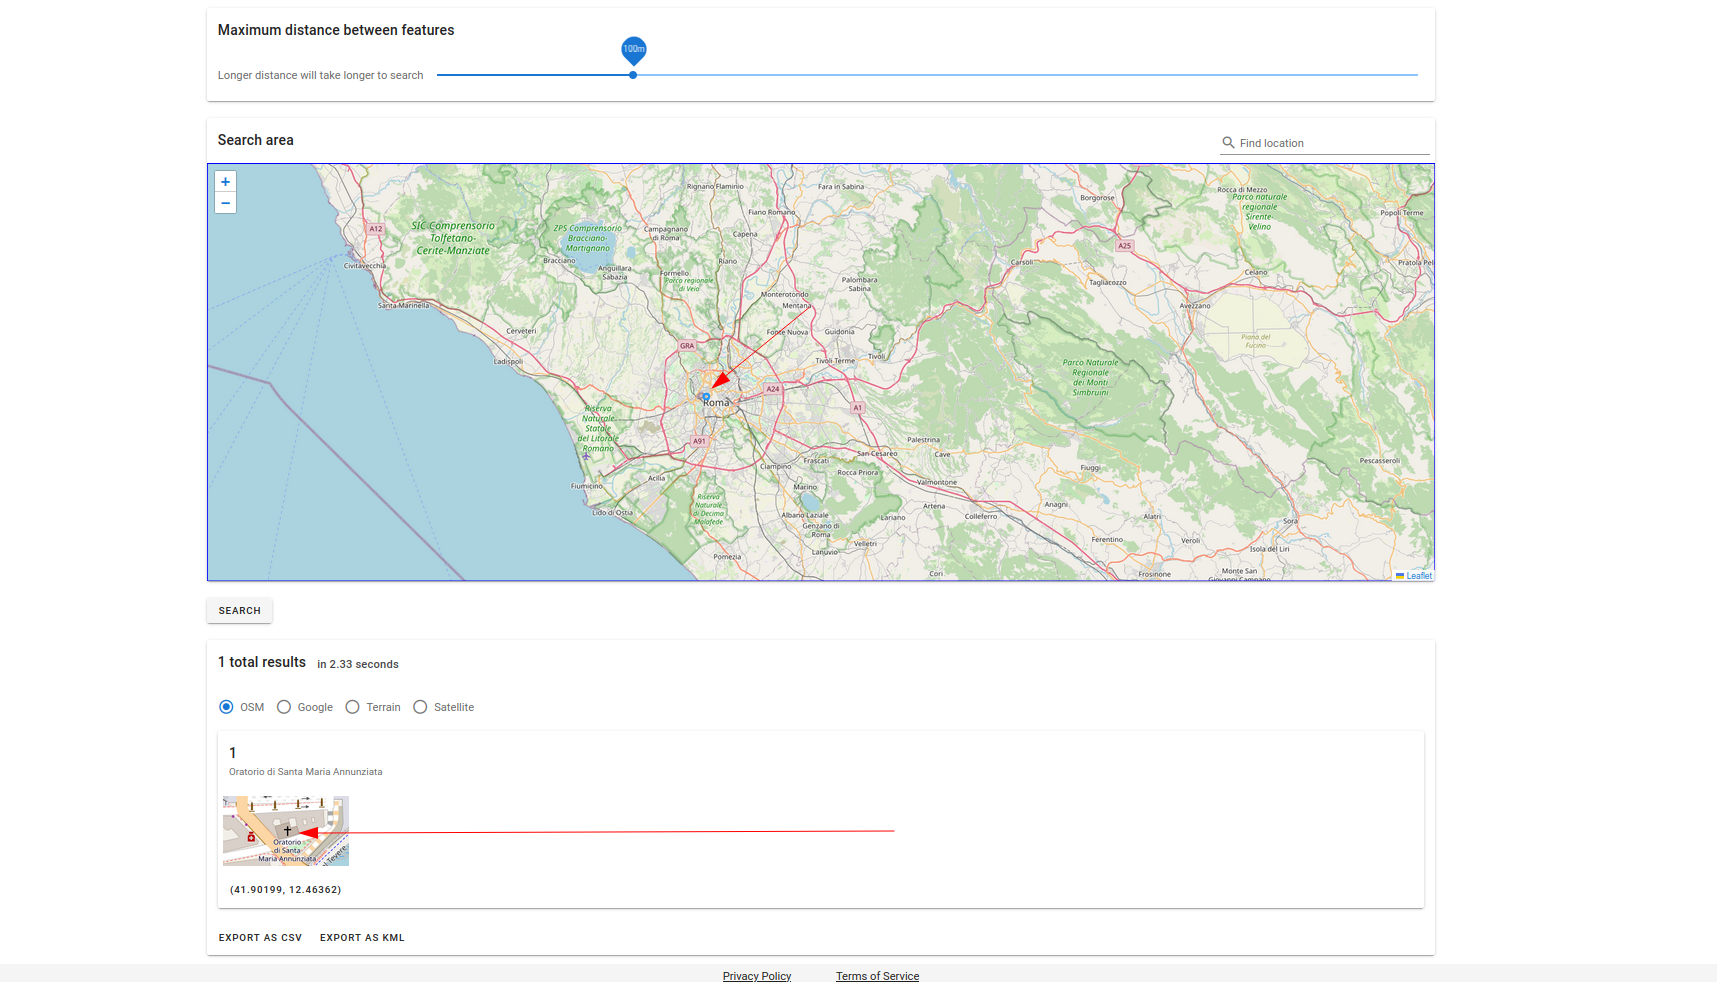Click the Pomezia label on map
Screen dimensions: 1717x982
(727, 557)
